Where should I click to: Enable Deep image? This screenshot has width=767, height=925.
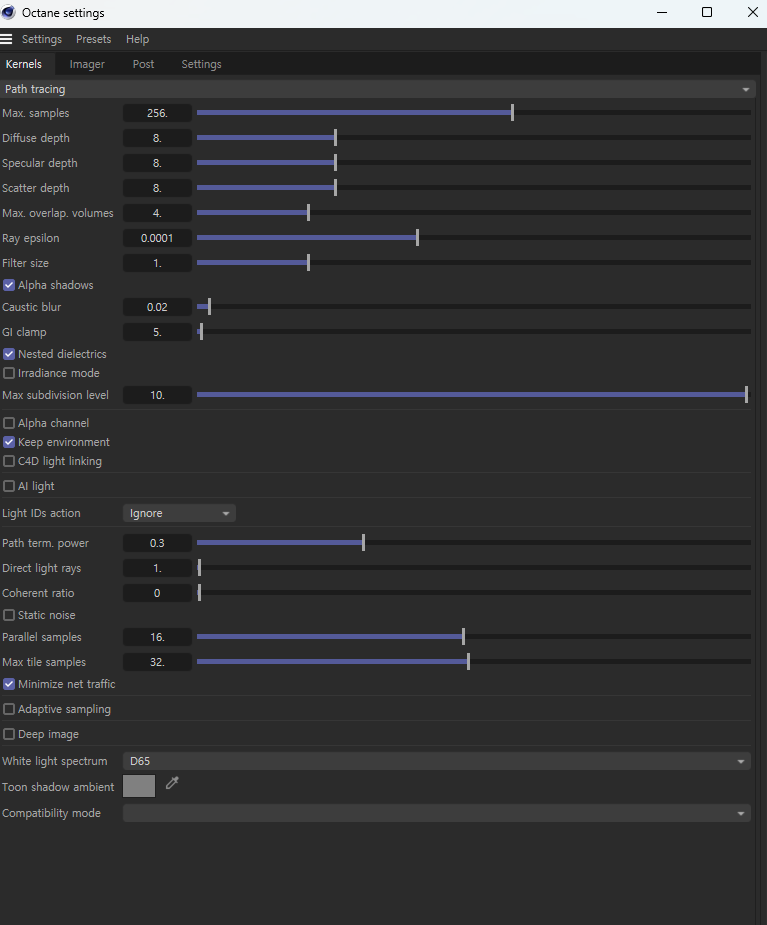(9, 734)
